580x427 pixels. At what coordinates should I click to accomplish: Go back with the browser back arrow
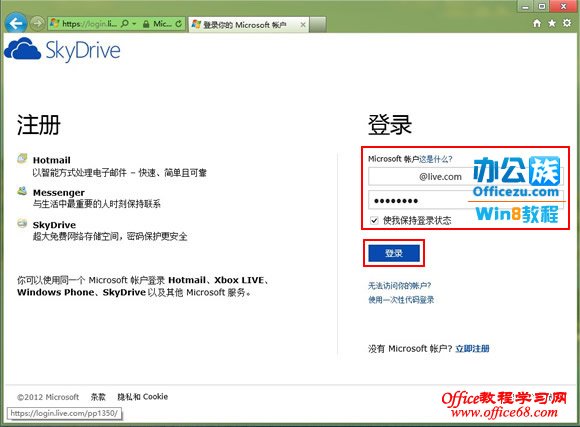click(16, 23)
